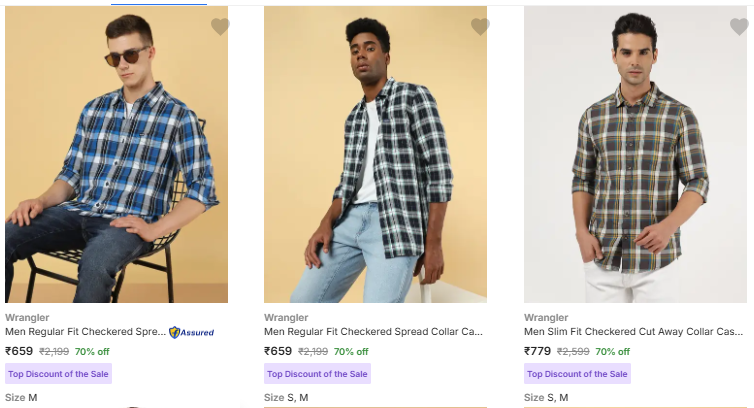Toggle wishlist heart on the slim fit shirt
Screen dimensions: 754x408
click(x=739, y=27)
